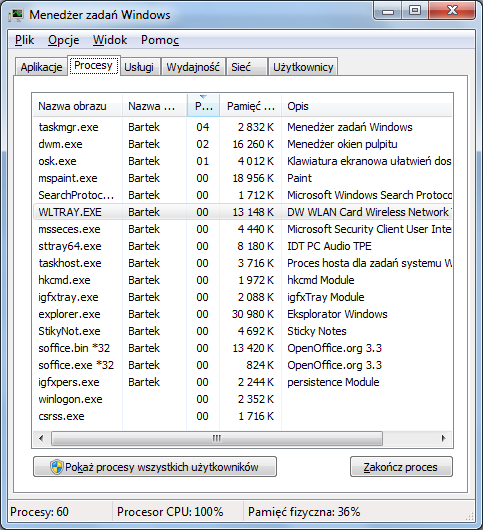
Task: Open the Widok menu
Action: click(110, 40)
